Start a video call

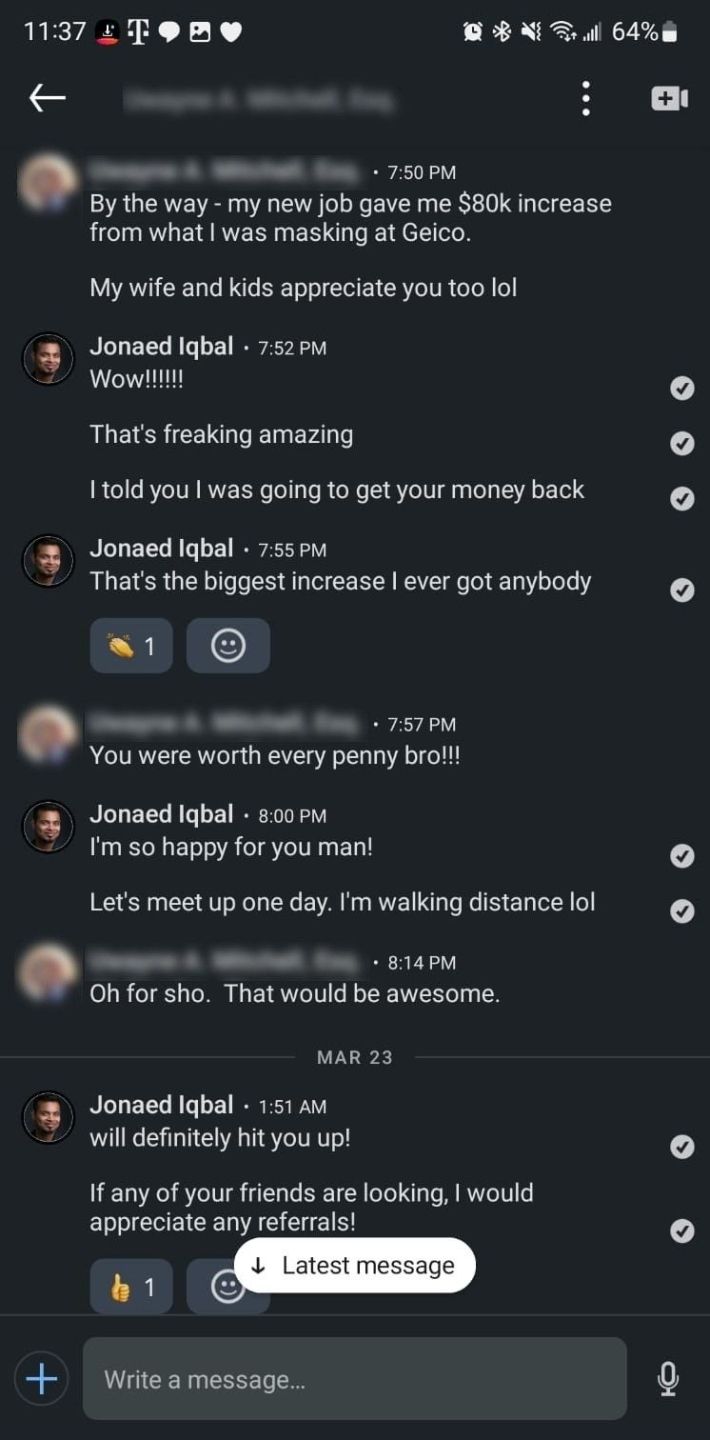pos(669,98)
